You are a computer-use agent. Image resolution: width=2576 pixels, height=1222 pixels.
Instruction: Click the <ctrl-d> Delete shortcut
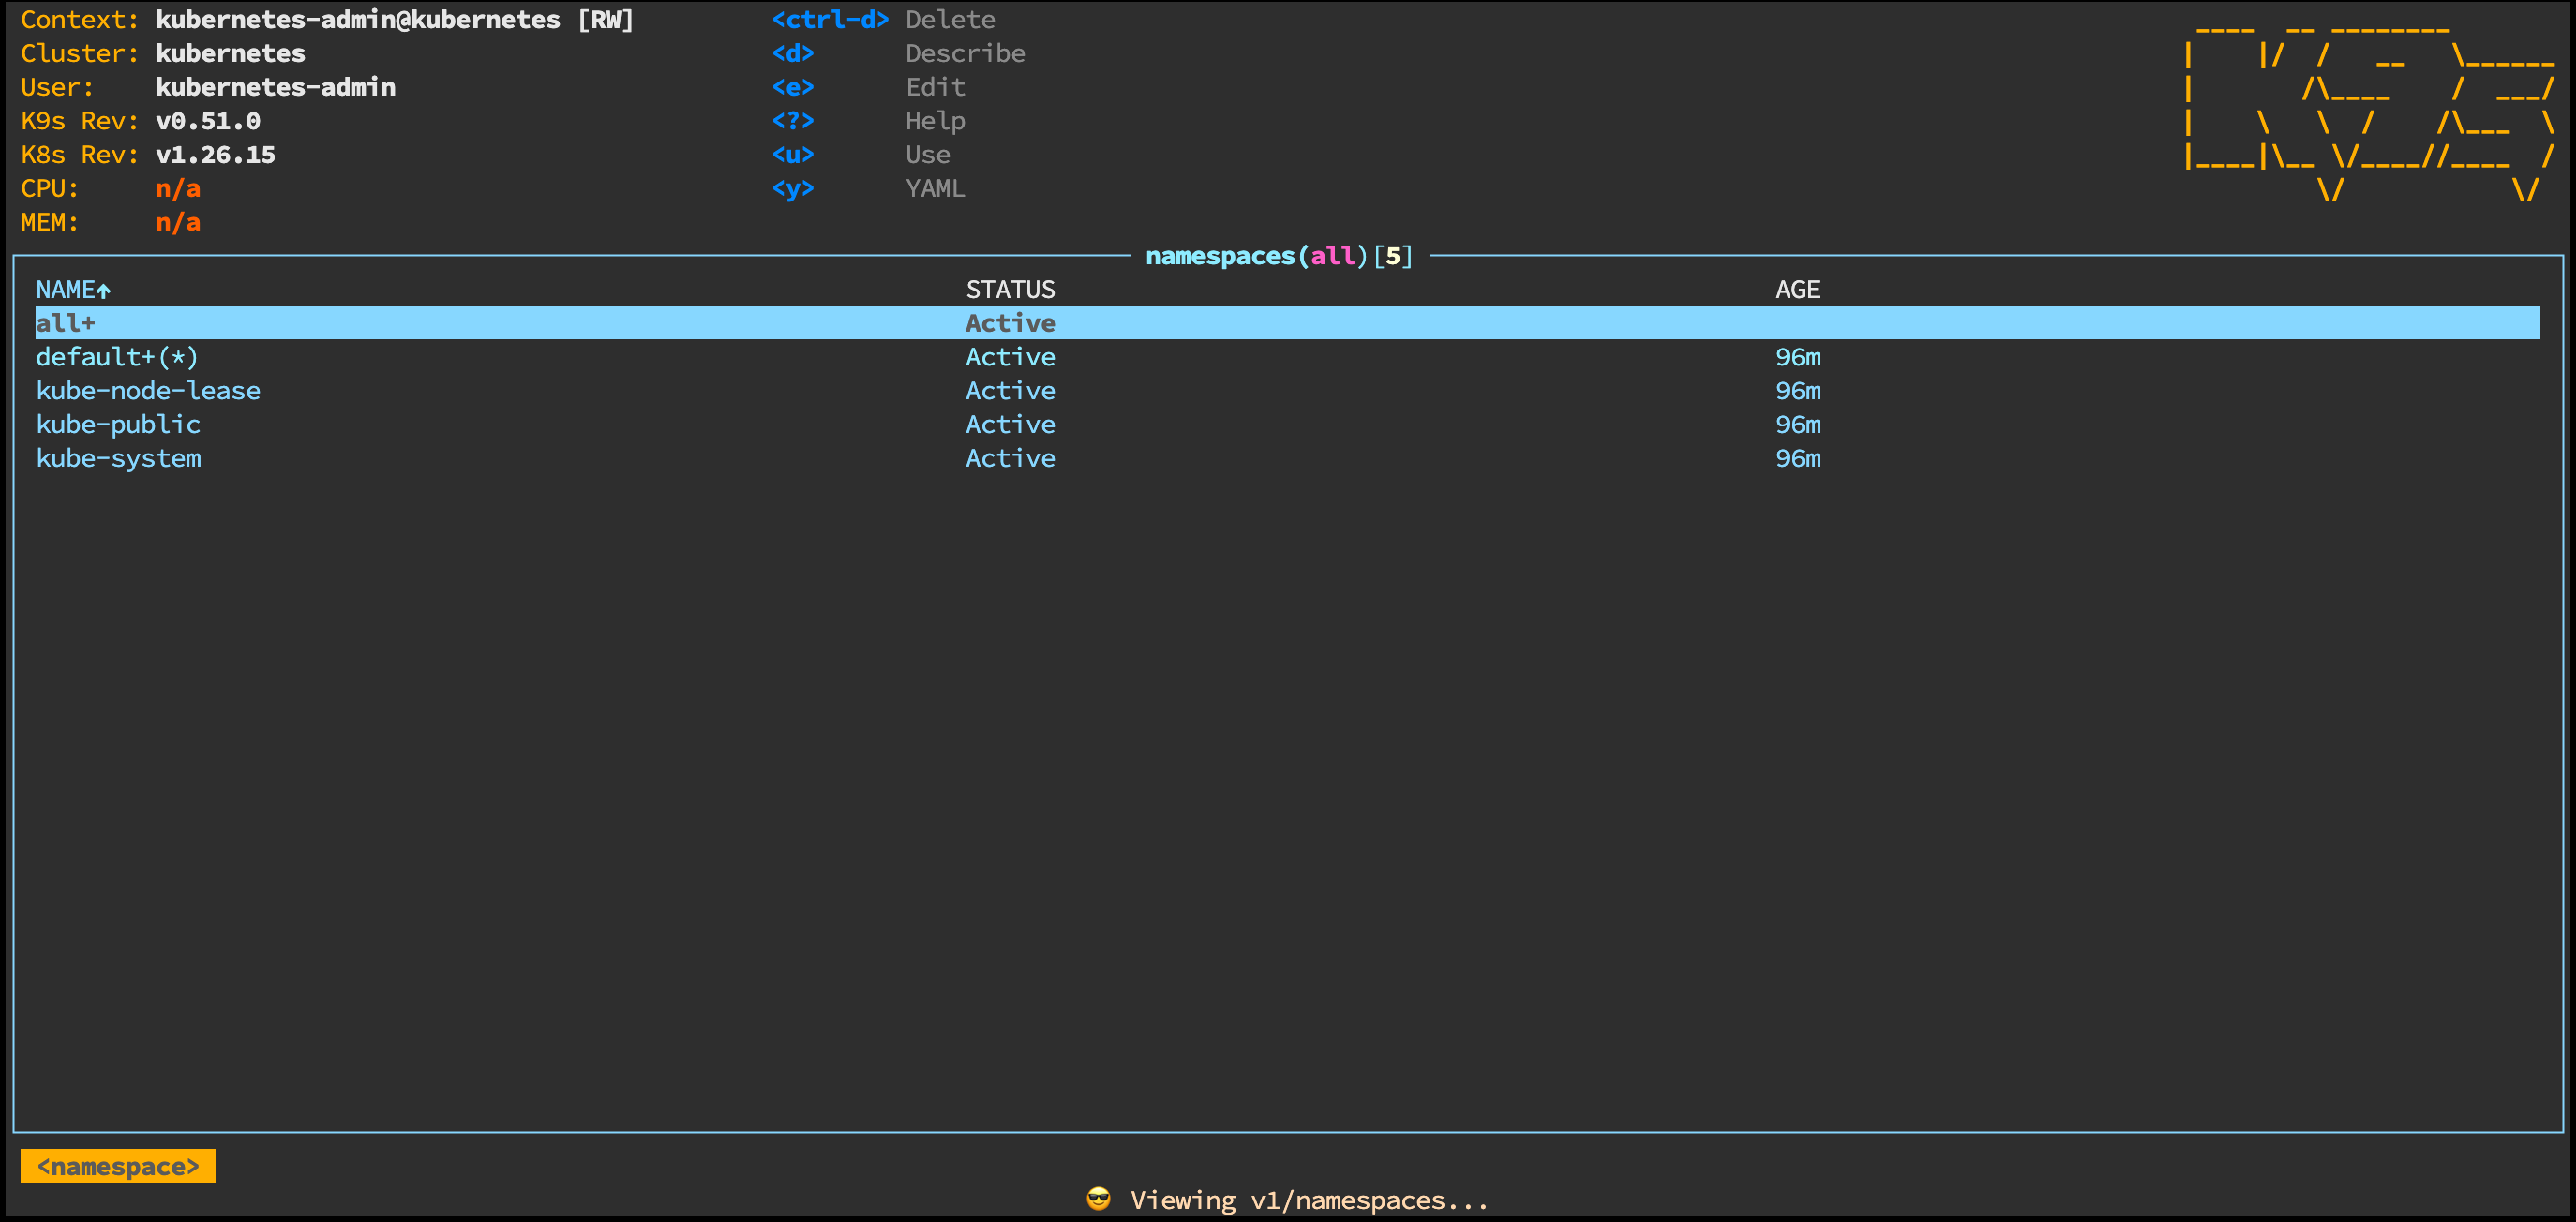click(883, 19)
